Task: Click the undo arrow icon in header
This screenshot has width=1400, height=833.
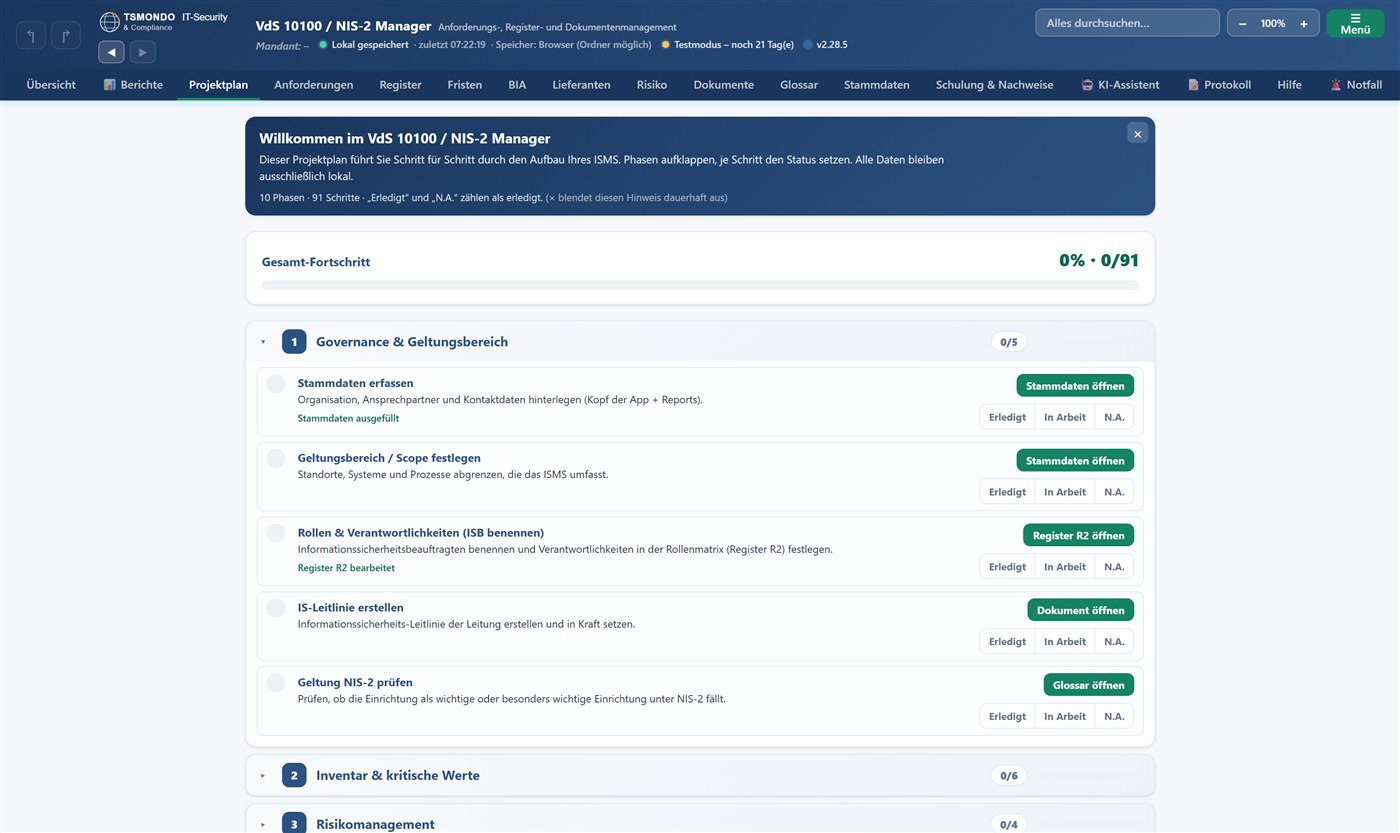Action: 31,36
